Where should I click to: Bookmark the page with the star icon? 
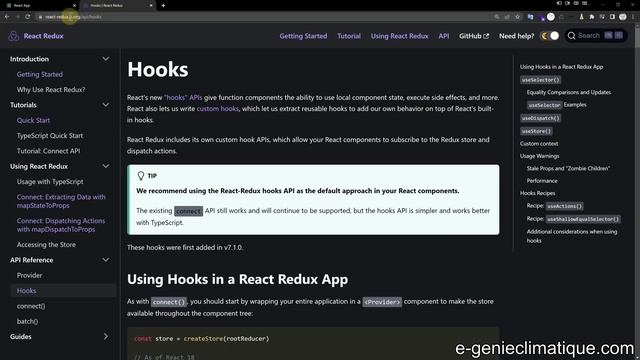click(518, 17)
